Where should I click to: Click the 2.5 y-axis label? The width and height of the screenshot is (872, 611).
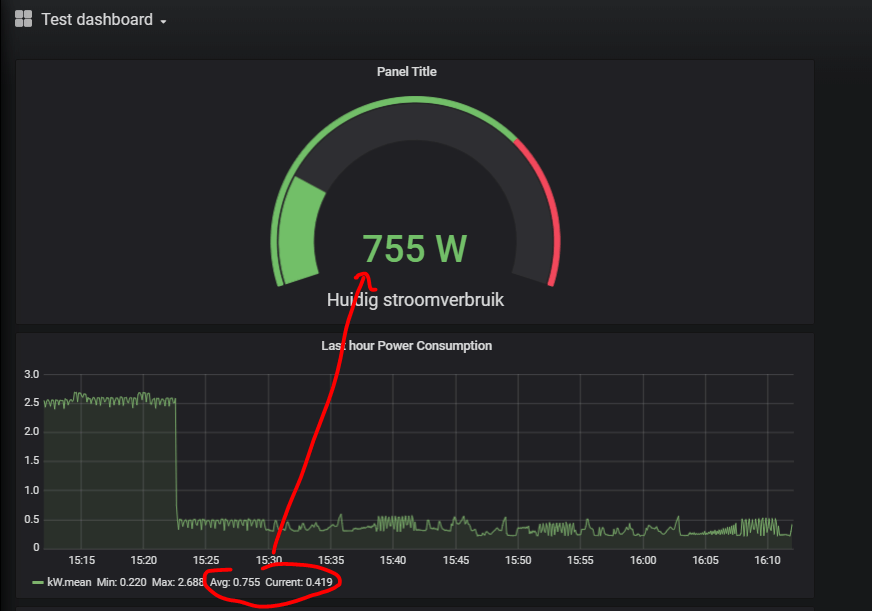point(32,403)
